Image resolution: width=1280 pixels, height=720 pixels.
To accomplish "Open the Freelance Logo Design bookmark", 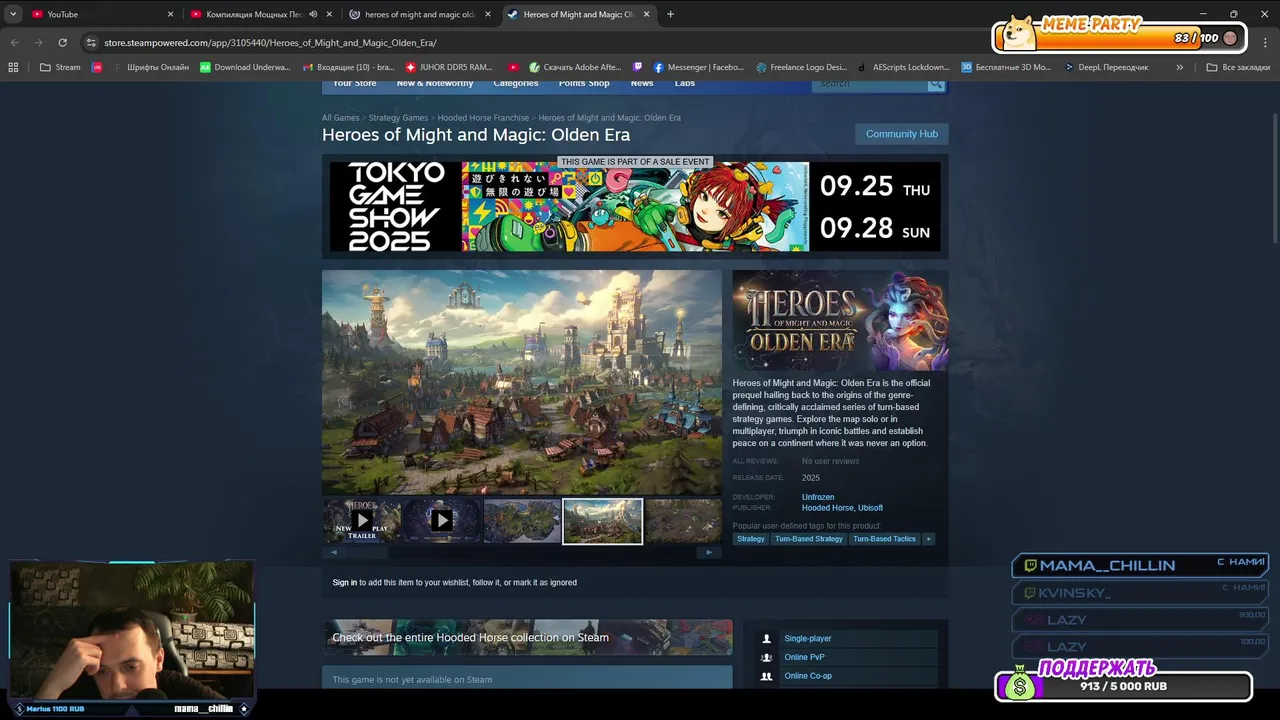I will 801,67.
